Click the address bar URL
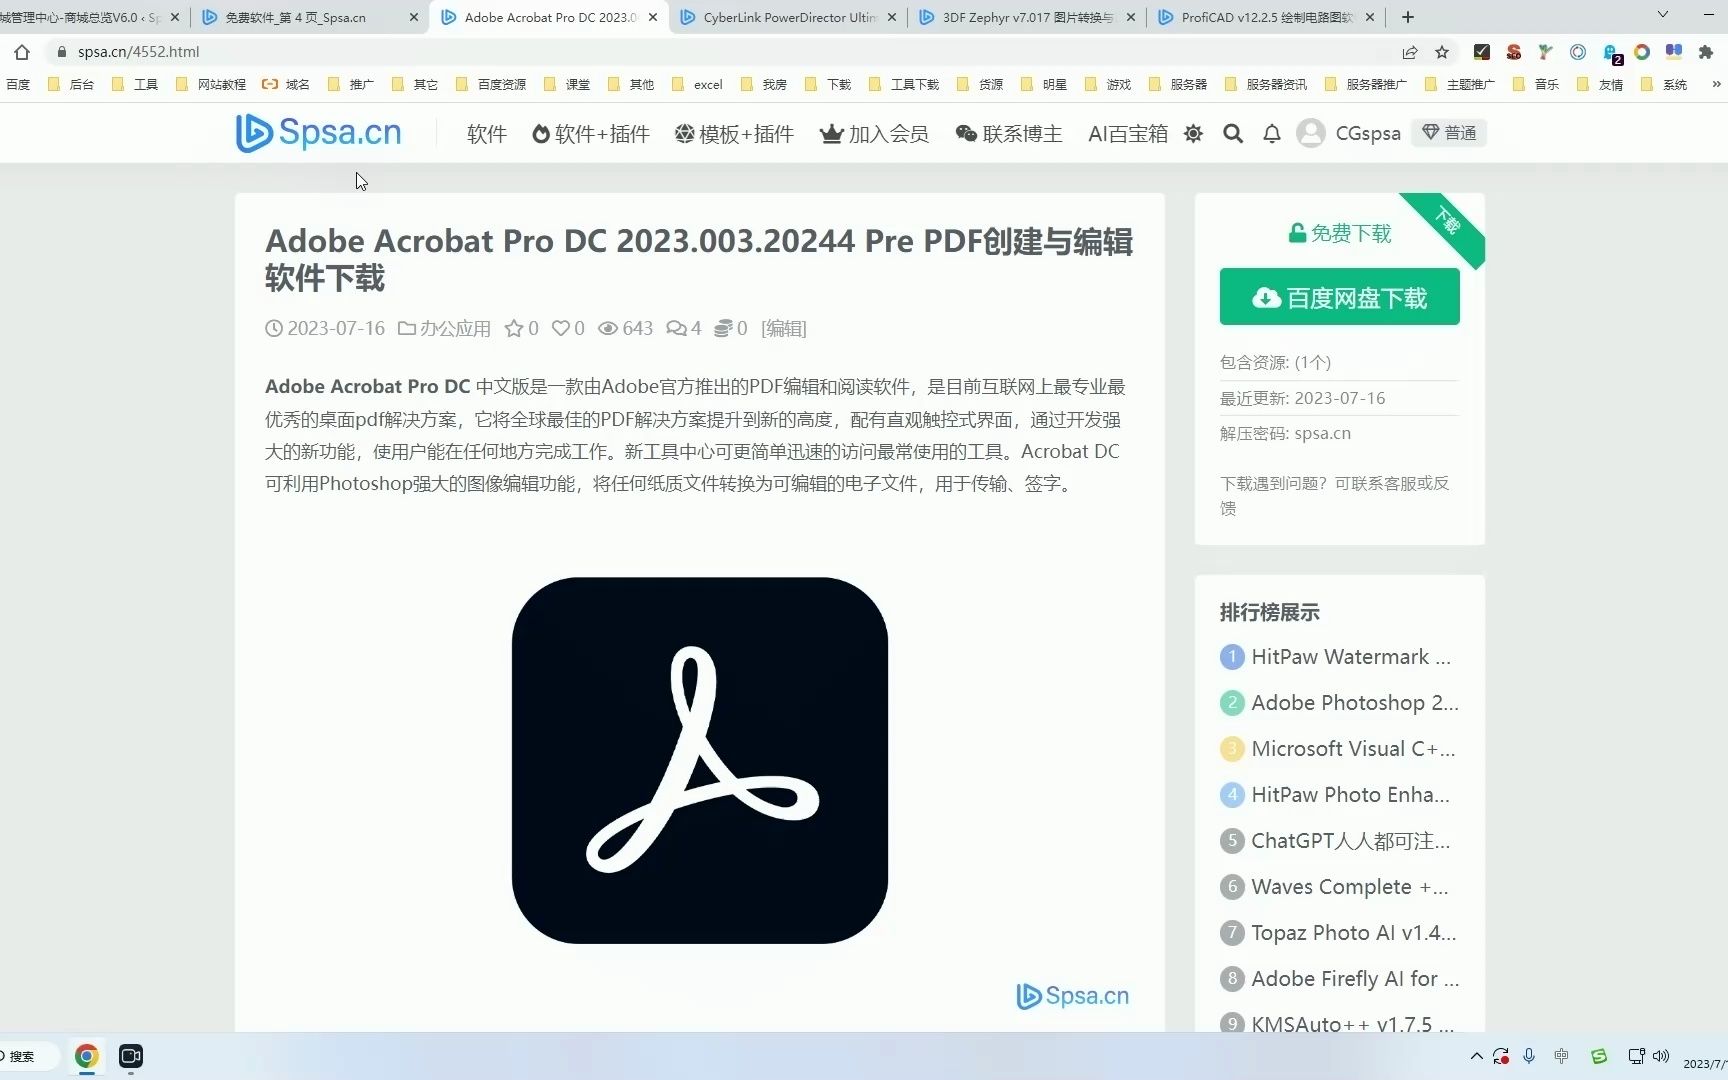The height and width of the screenshot is (1080, 1728). coord(139,52)
